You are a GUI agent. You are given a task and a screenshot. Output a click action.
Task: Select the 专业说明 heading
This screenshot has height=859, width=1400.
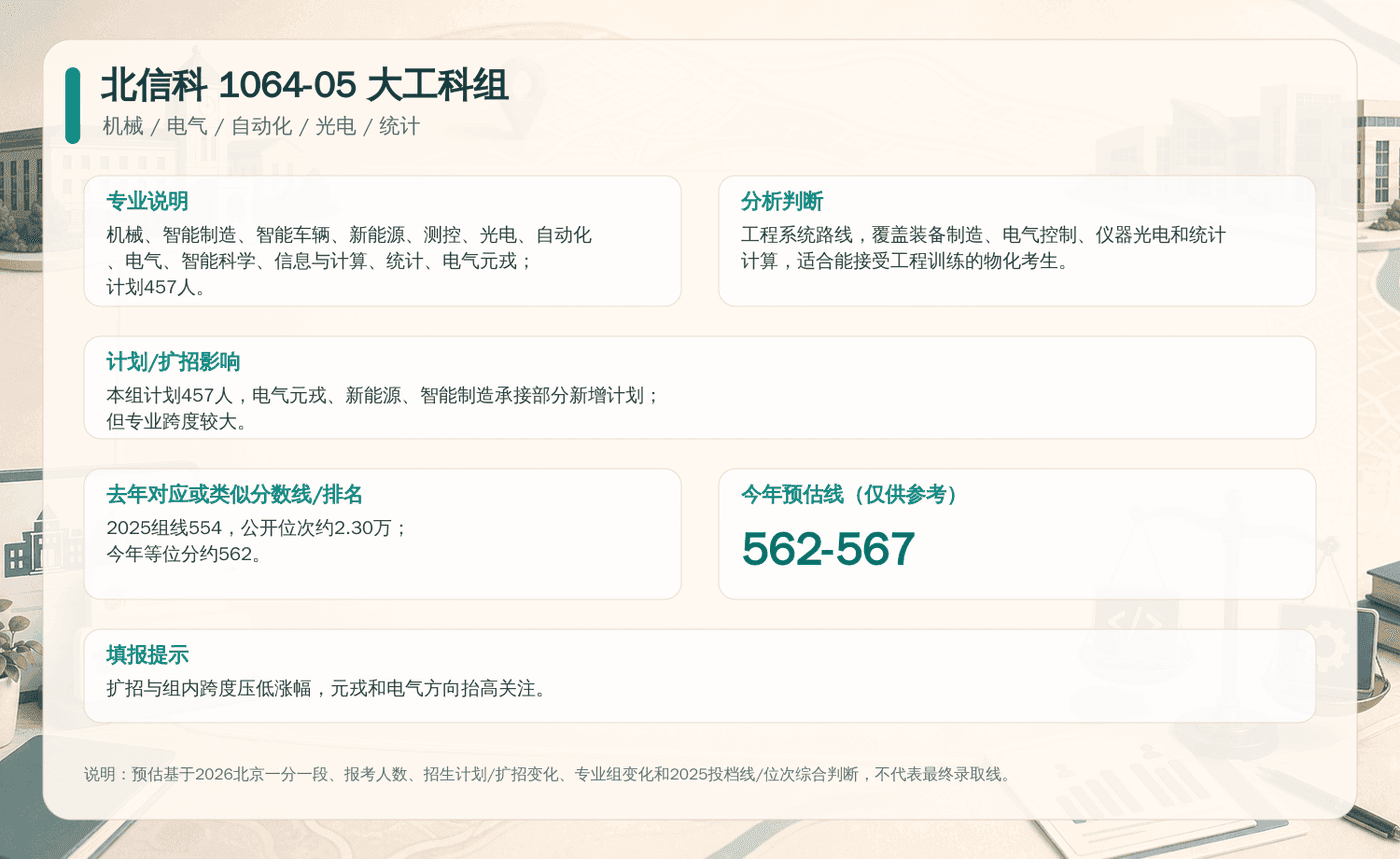click(148, 201)
